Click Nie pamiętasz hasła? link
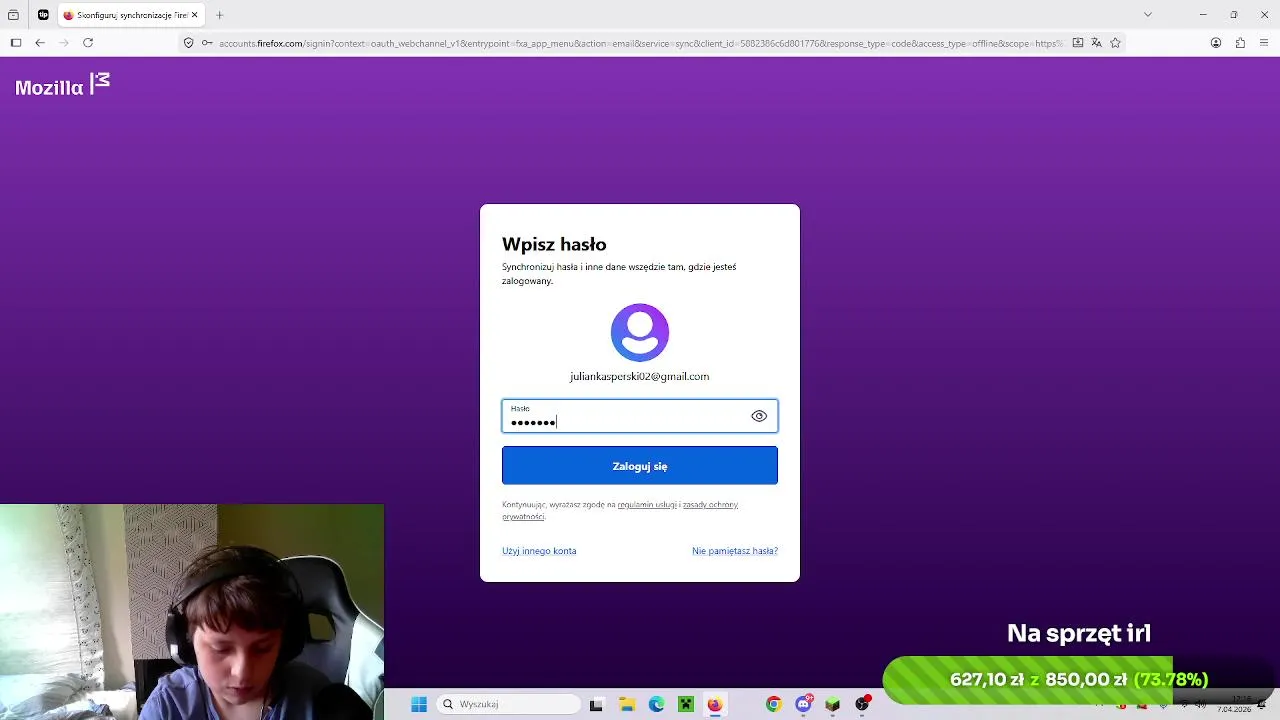Screen dimensions: 1280x720 735,551
